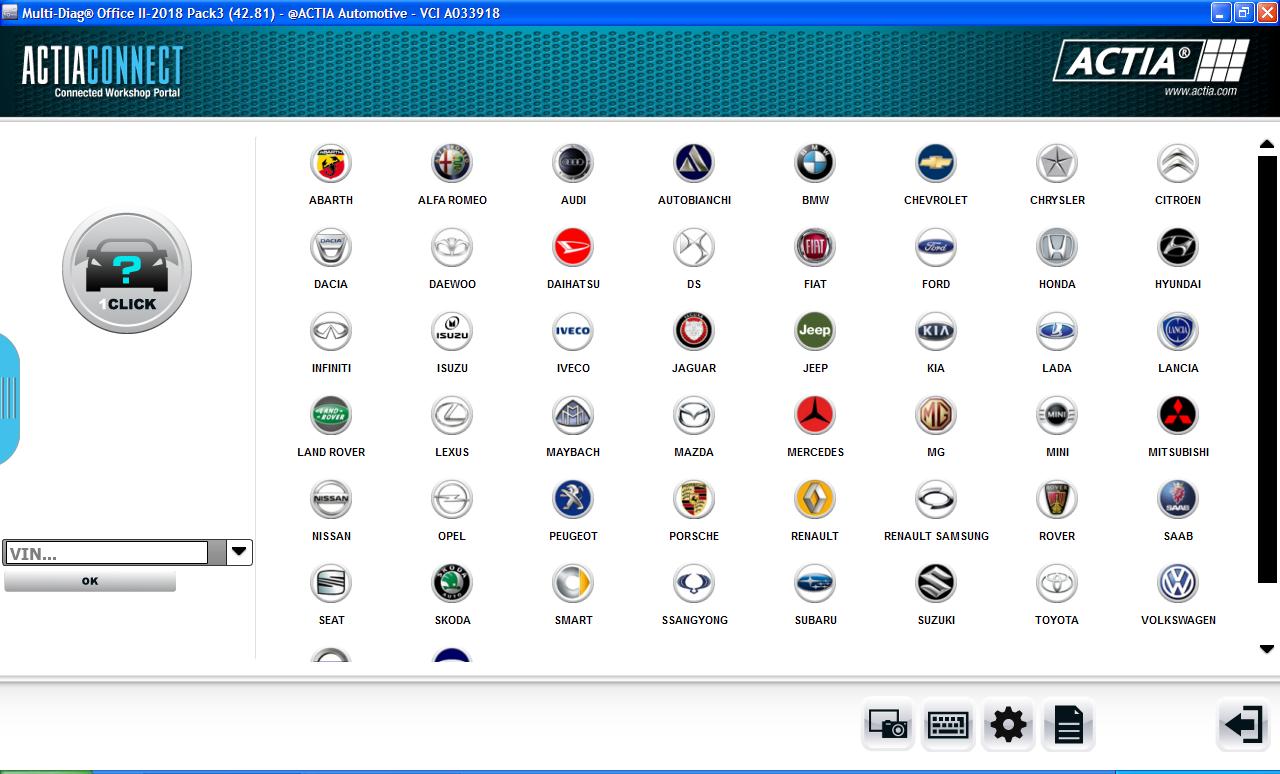Open the Chrysler brand icon
This screenshot has height=774, width=1280.
pos(1057,163)
